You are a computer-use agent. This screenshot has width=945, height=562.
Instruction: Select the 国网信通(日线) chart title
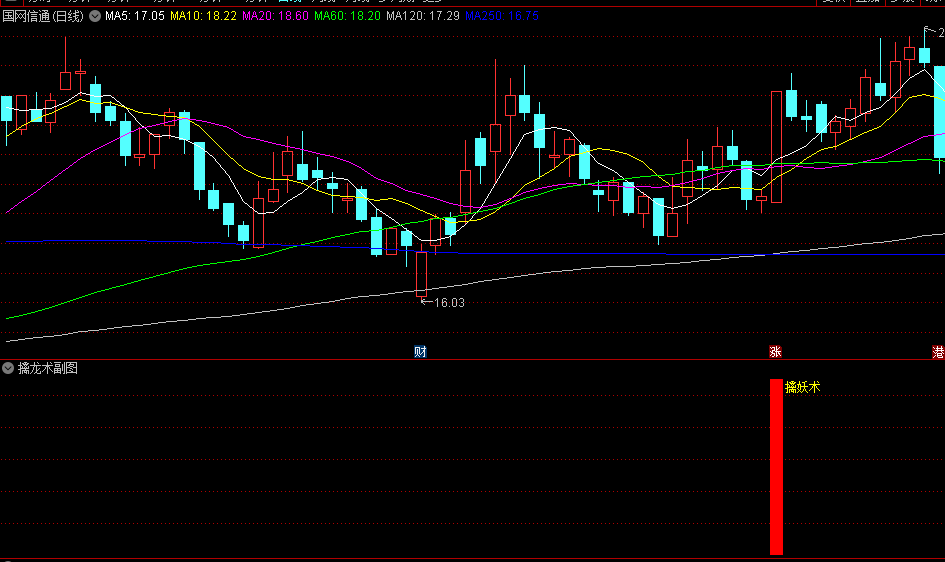43,16
